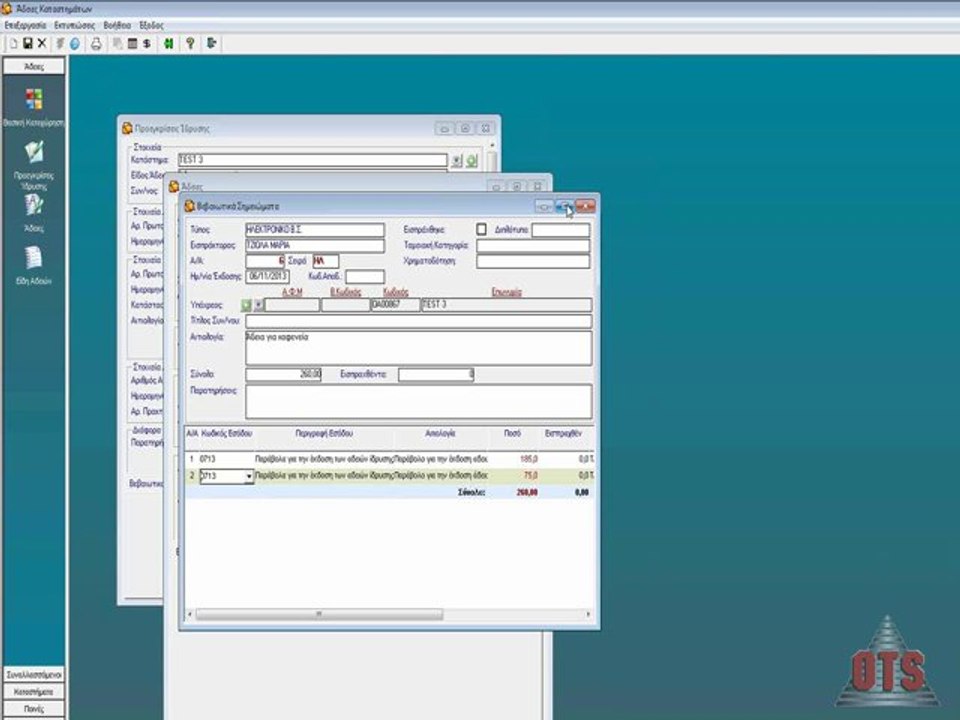The image size is (960, 720).
Task: Click the calendar table toolbar icon
Action: pyautogui.click(x=132, y=43)
